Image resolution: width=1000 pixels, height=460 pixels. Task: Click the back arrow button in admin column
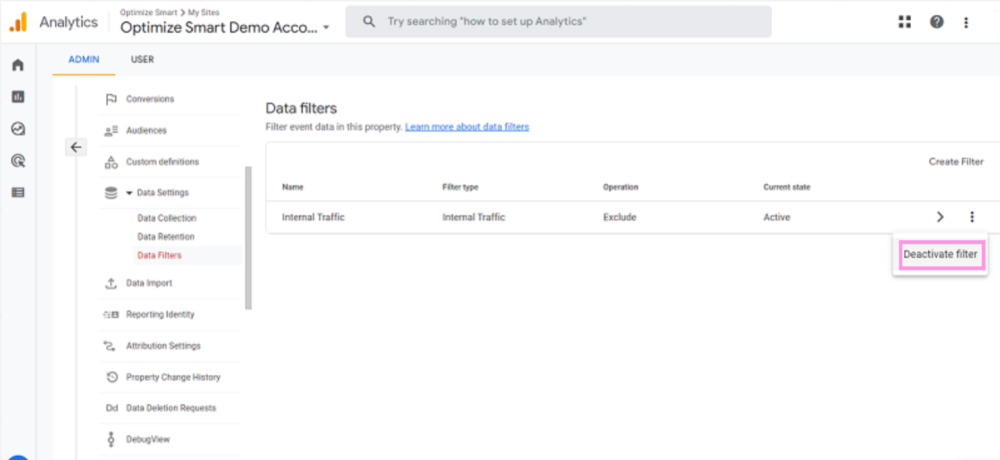pyautogui.click(x=76, y=147)
